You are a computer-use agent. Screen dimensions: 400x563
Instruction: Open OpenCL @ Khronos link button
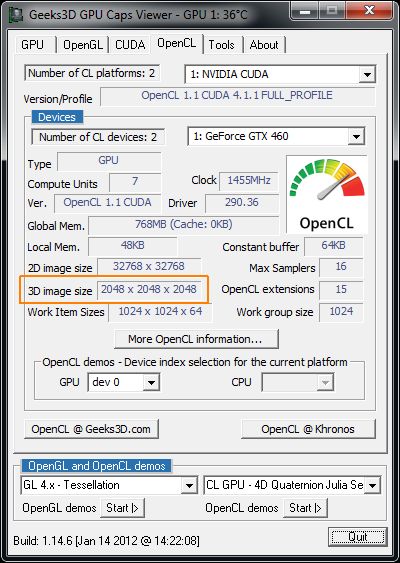(308, 429)
